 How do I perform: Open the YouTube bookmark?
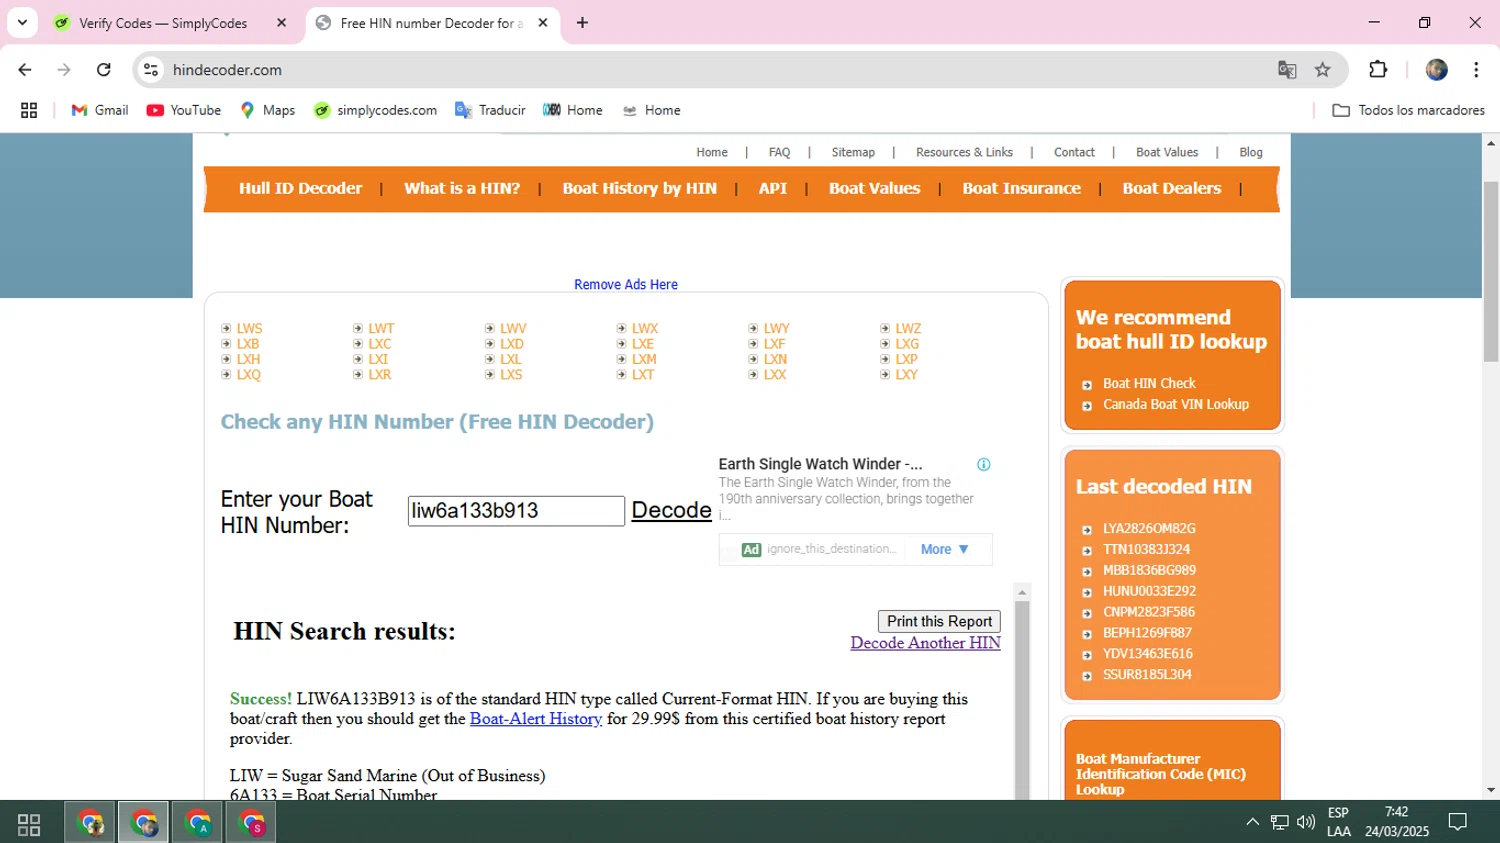point(184,110)
